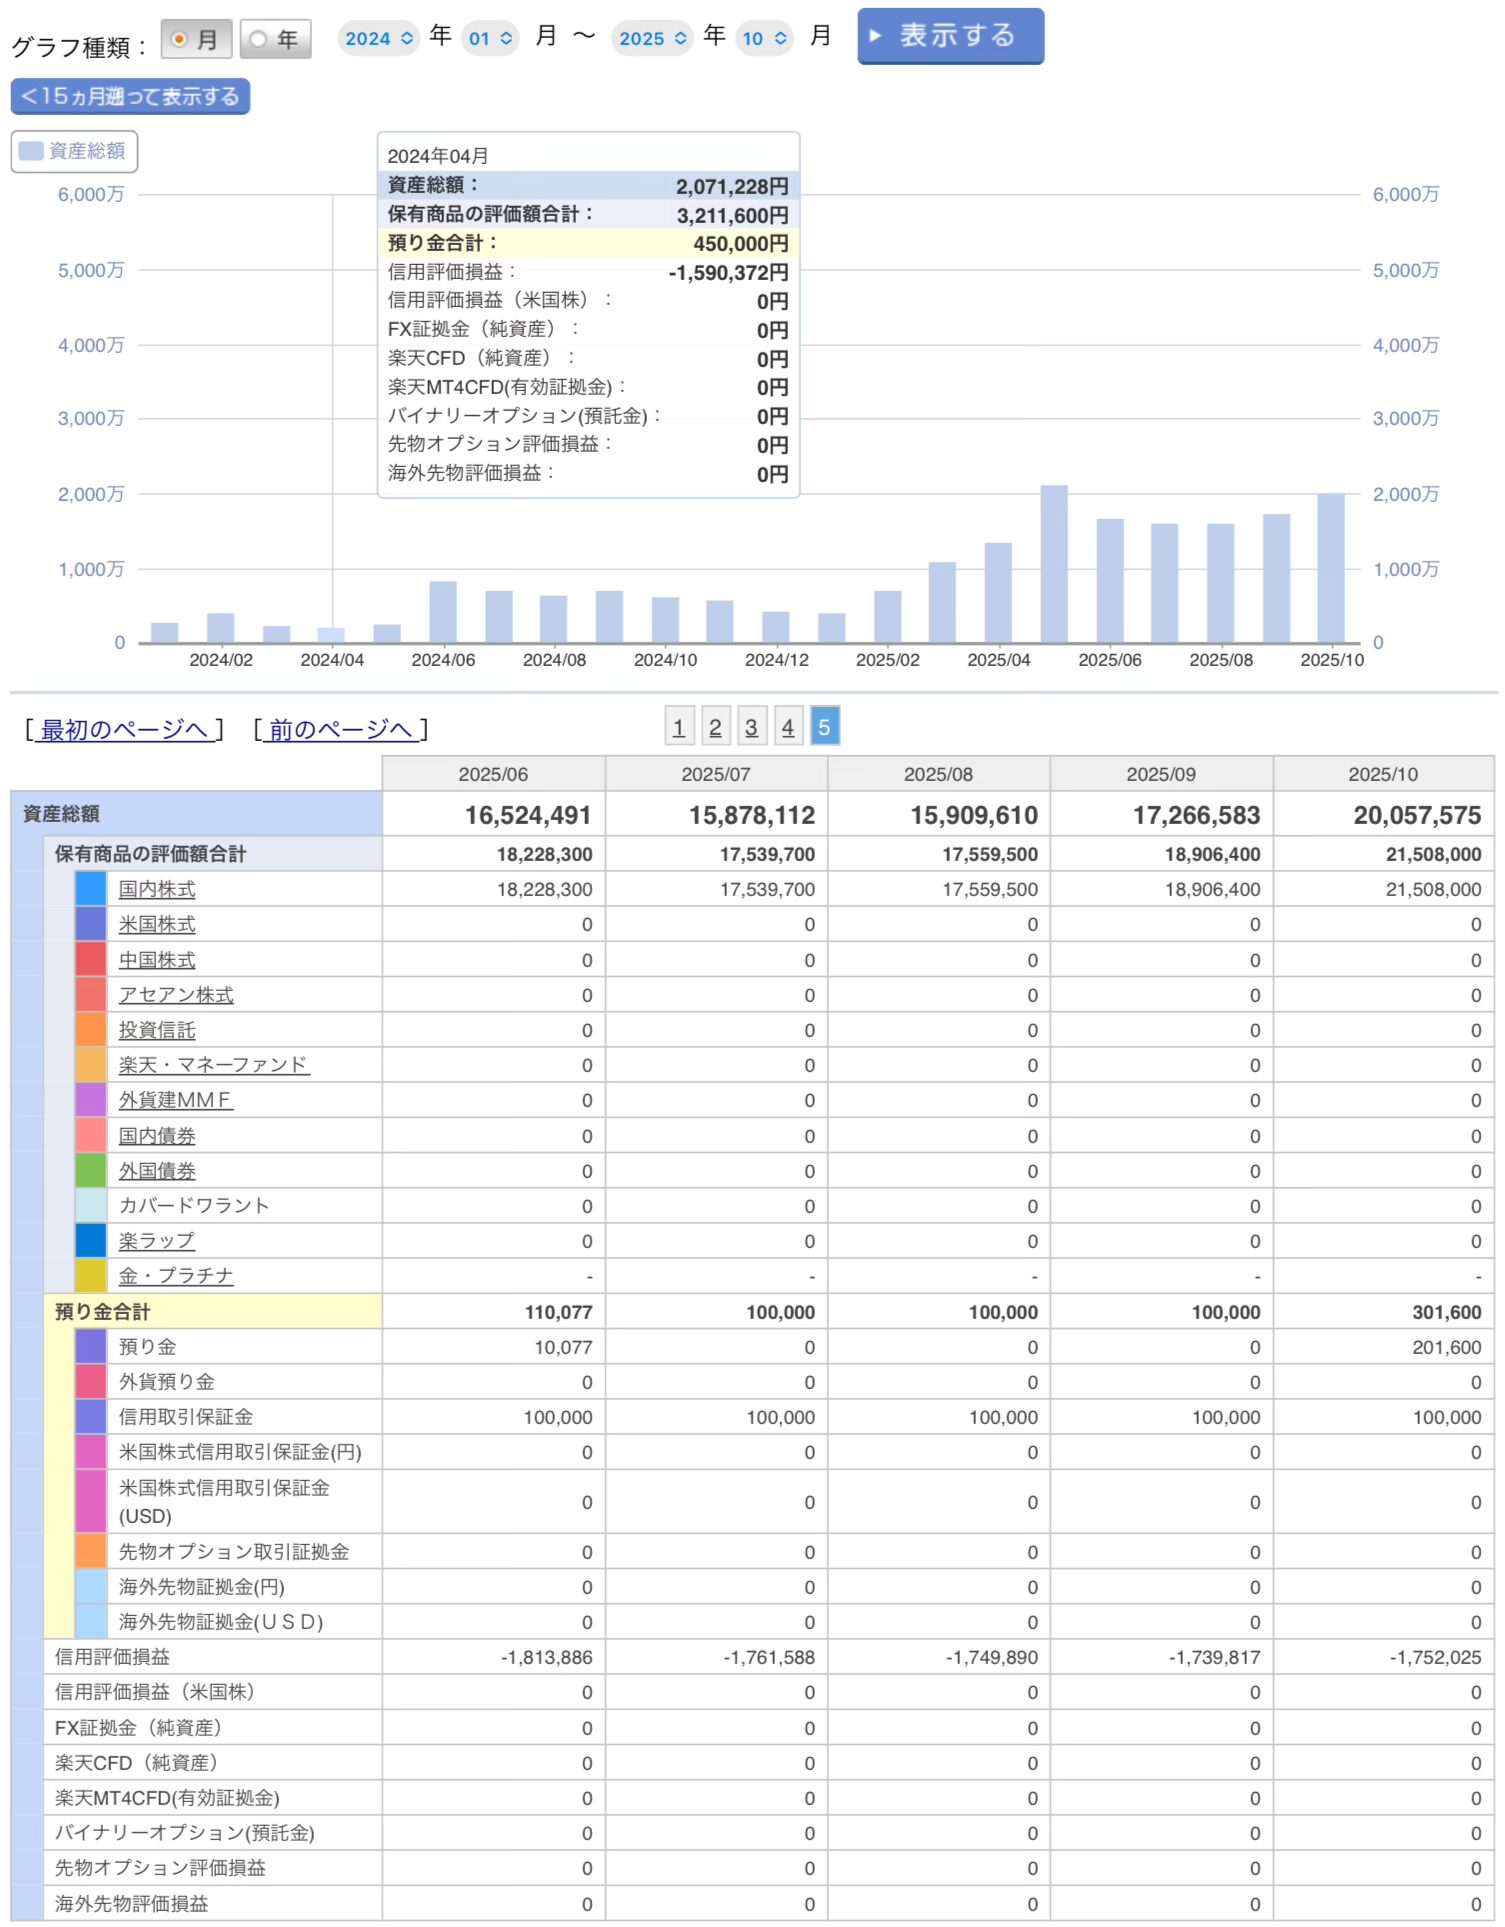Click the yellow 金・プラチナ color swatch

pyautogui.click(x=90, y=1277)
